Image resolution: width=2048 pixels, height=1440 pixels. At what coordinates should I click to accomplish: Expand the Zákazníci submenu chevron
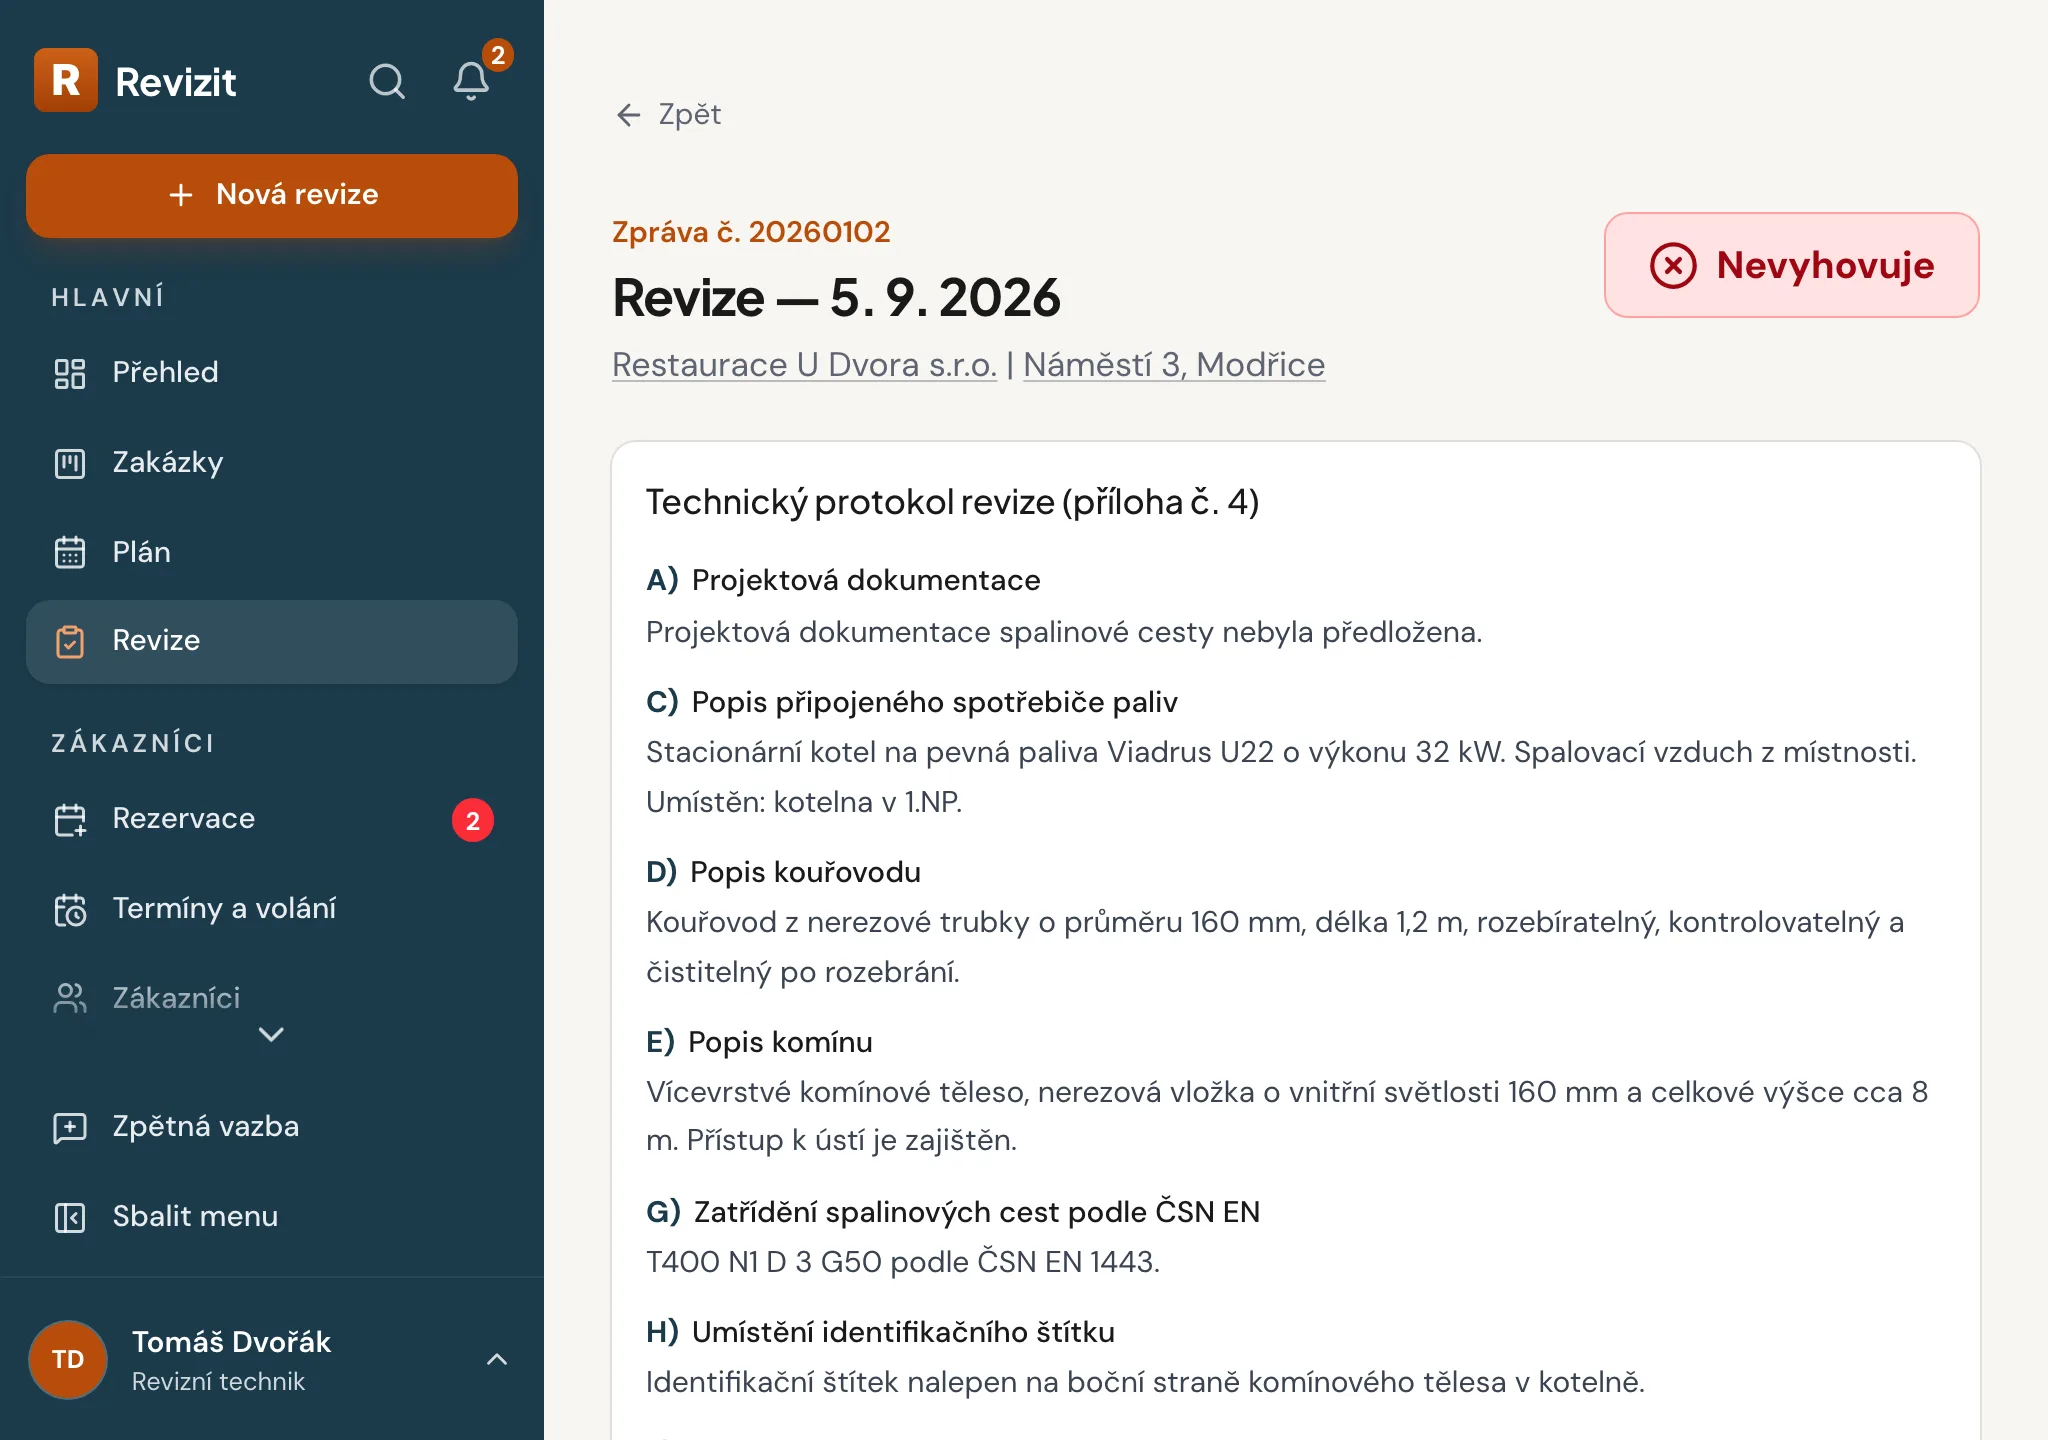click(x=271, y=1034)
